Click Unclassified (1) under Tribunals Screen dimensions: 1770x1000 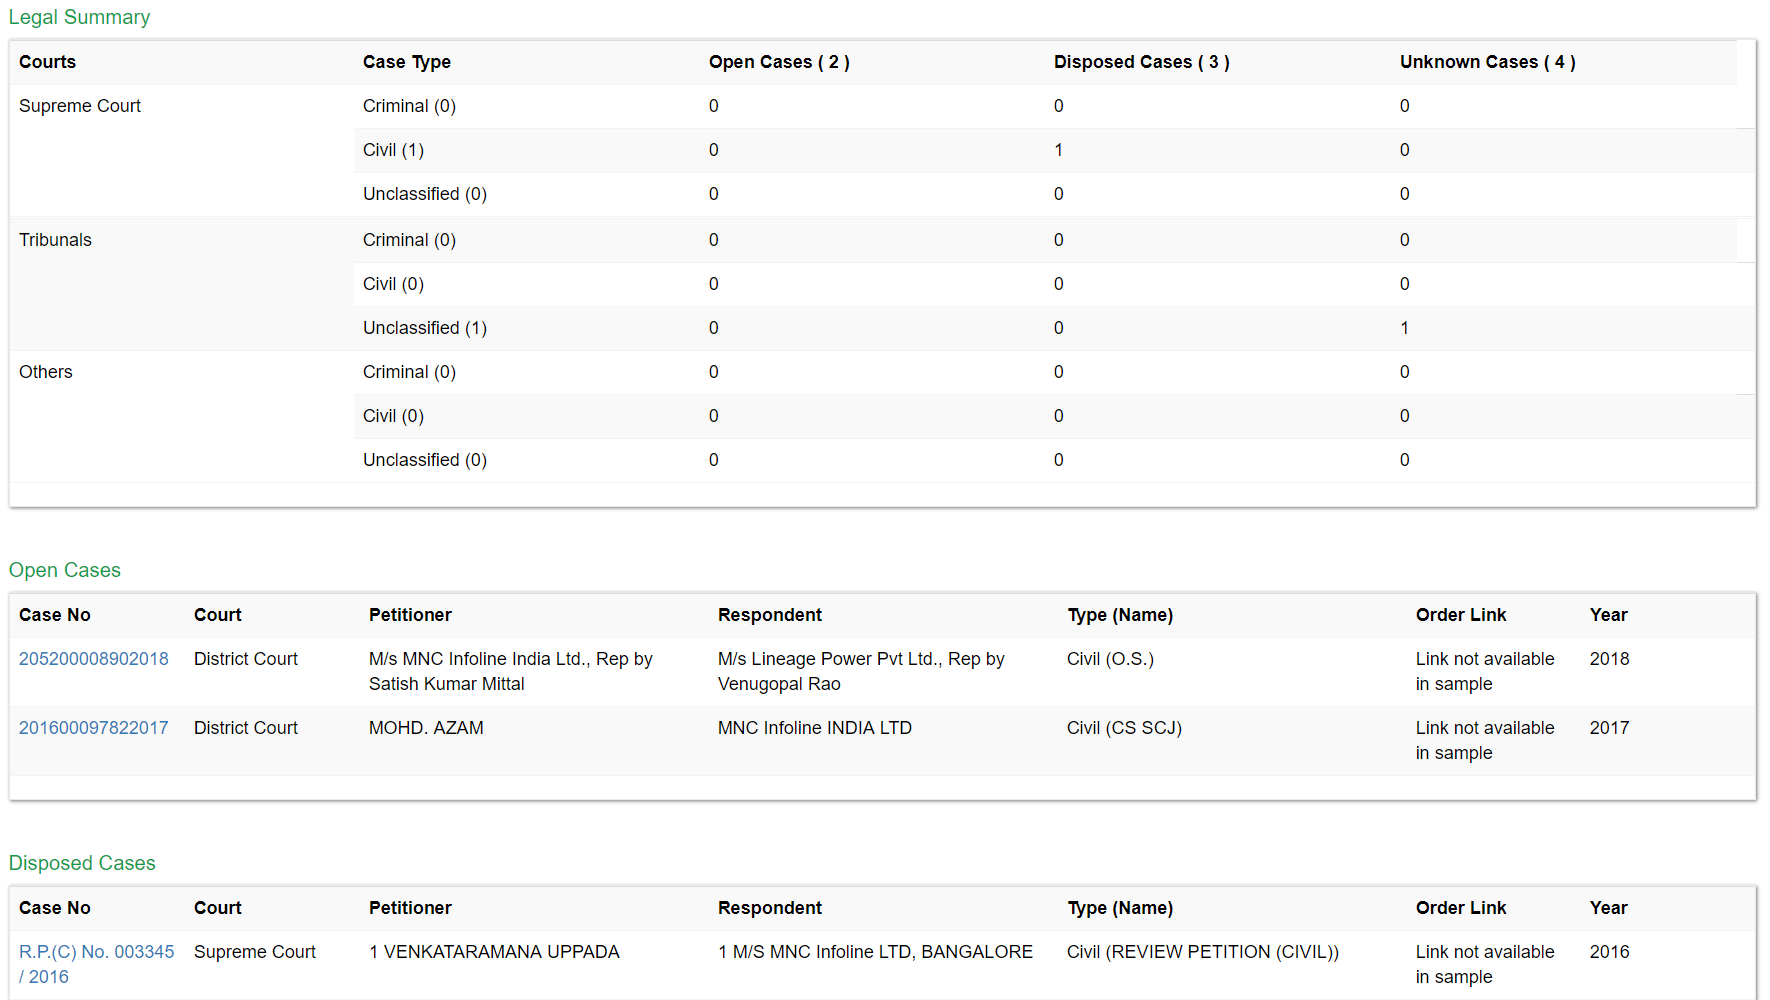point(425,328)
